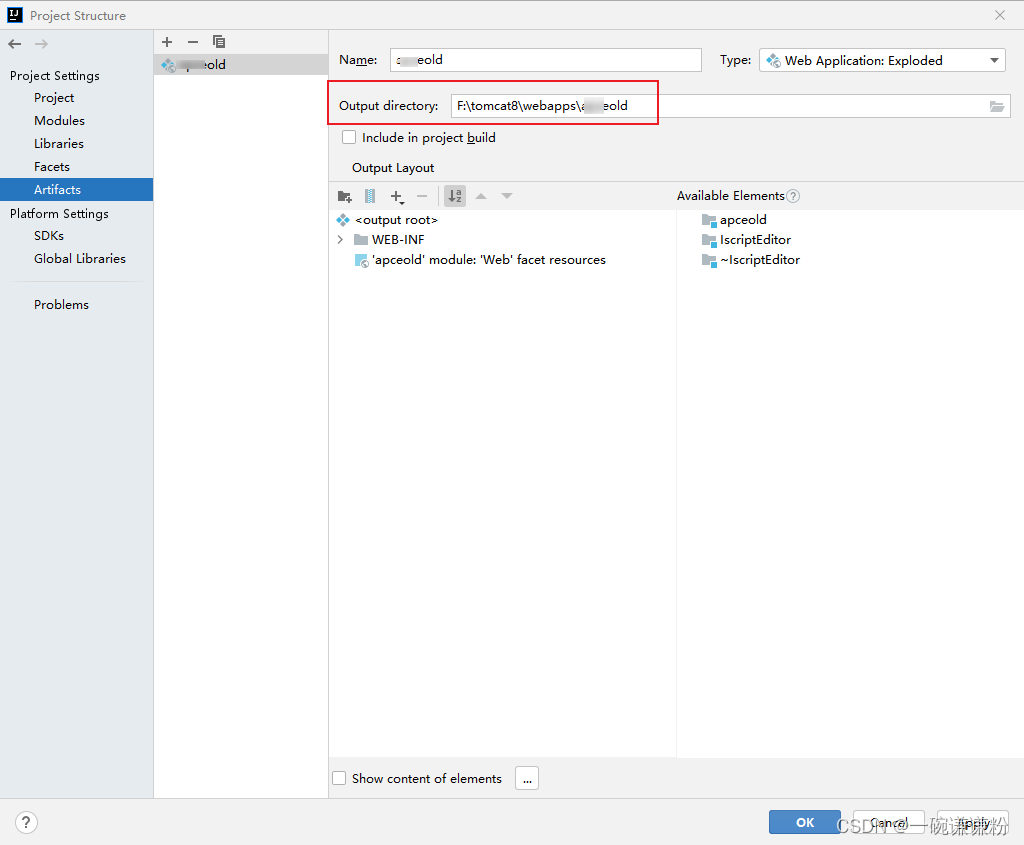Move element up in layout
The height and width of the screenshot is (845, 1024).
coord(481,196)
